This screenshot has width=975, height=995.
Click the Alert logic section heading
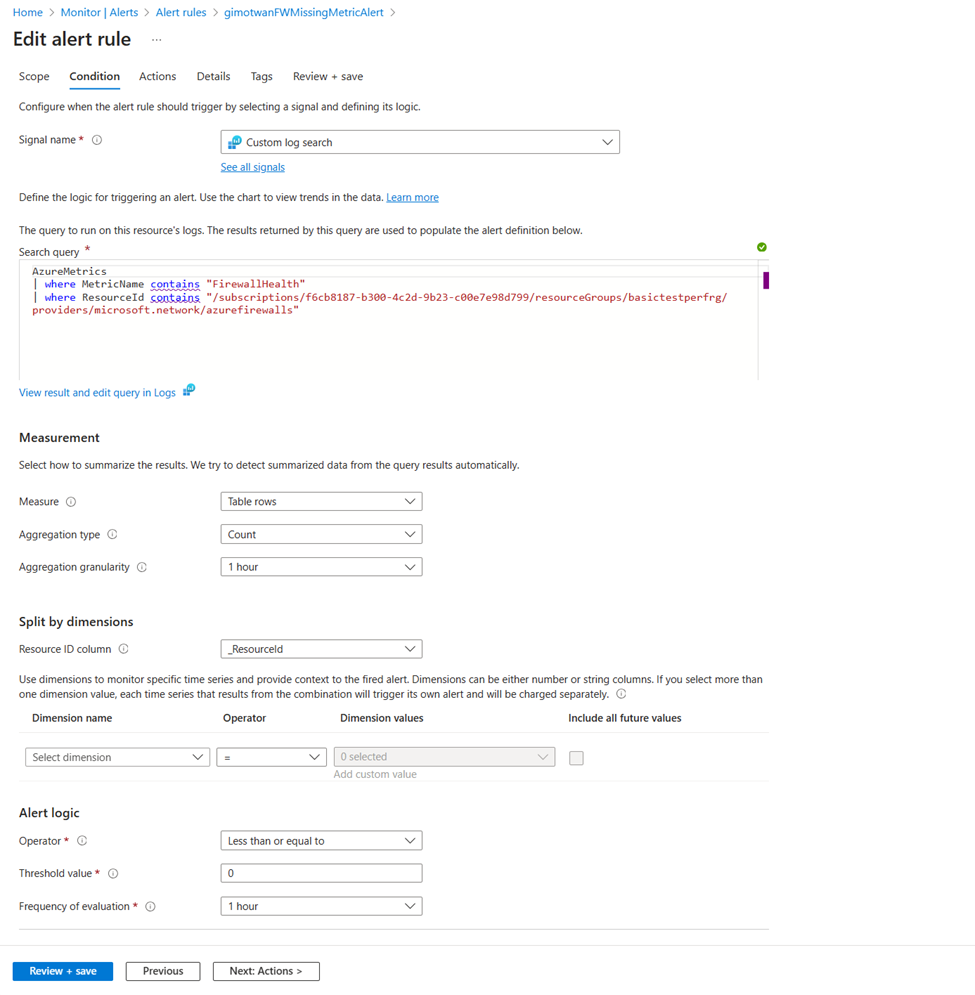pyautogui.click(x=49, y=813)
